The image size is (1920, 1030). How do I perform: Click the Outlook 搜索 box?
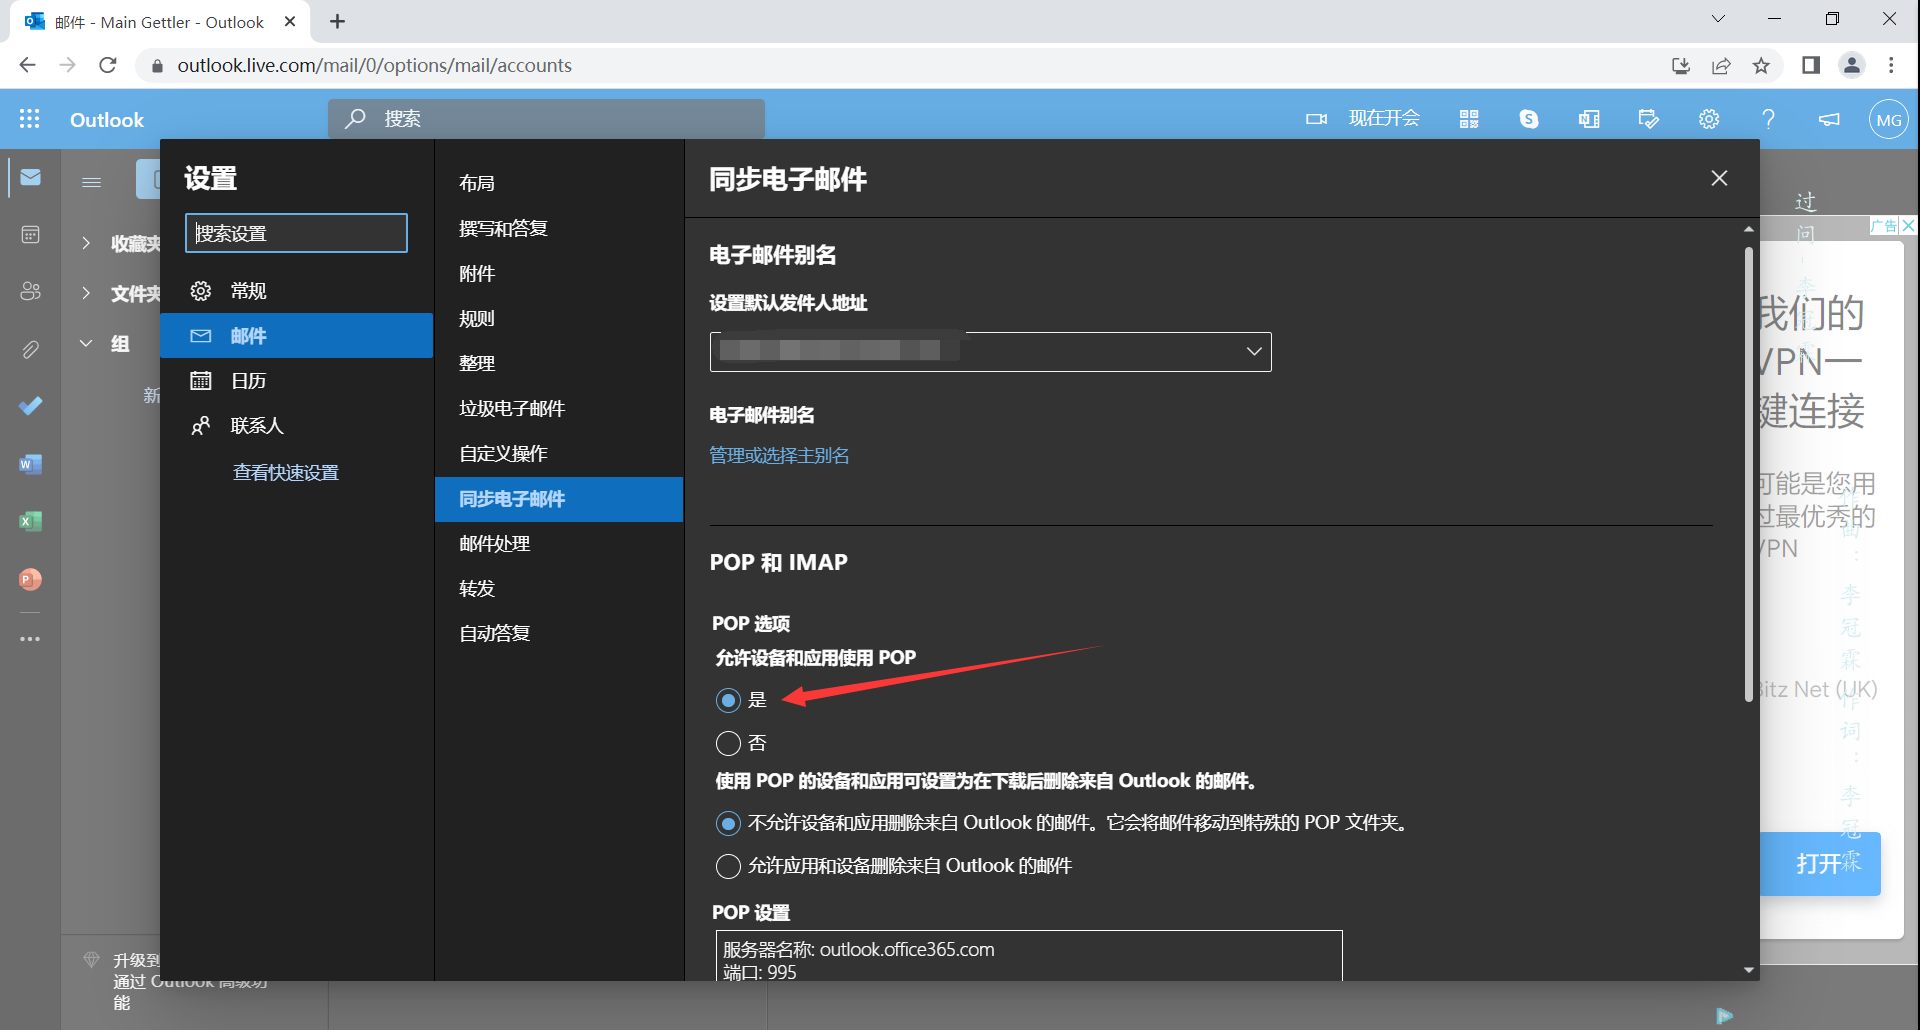coord(546,119)
